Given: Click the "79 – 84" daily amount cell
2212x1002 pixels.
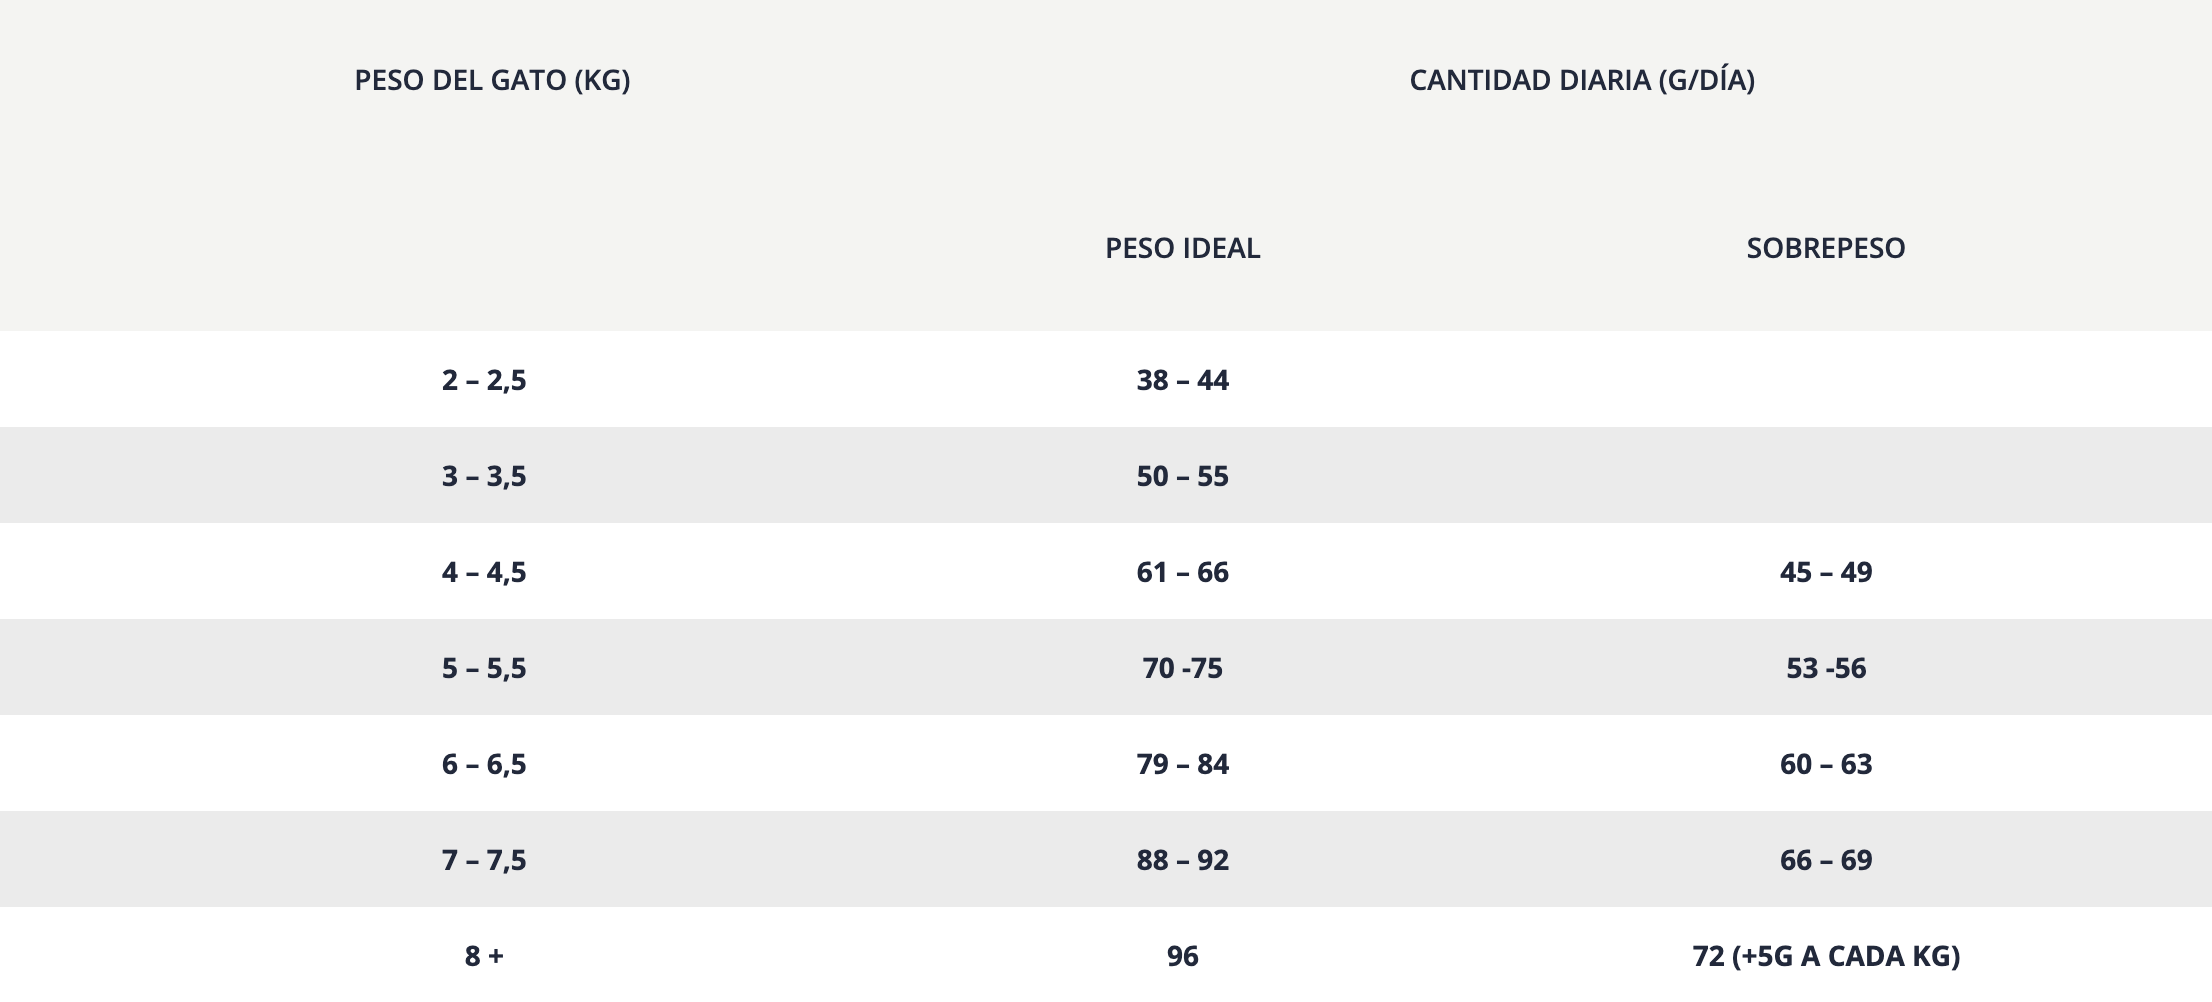Looking at the screenshot, I should click(1182, 764).
